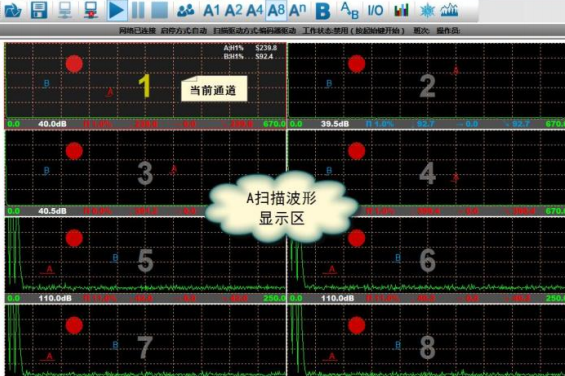The height and width of the screenshot is (376, 565).
Task: Select the An multi-channel view
Action: [298, 10]
